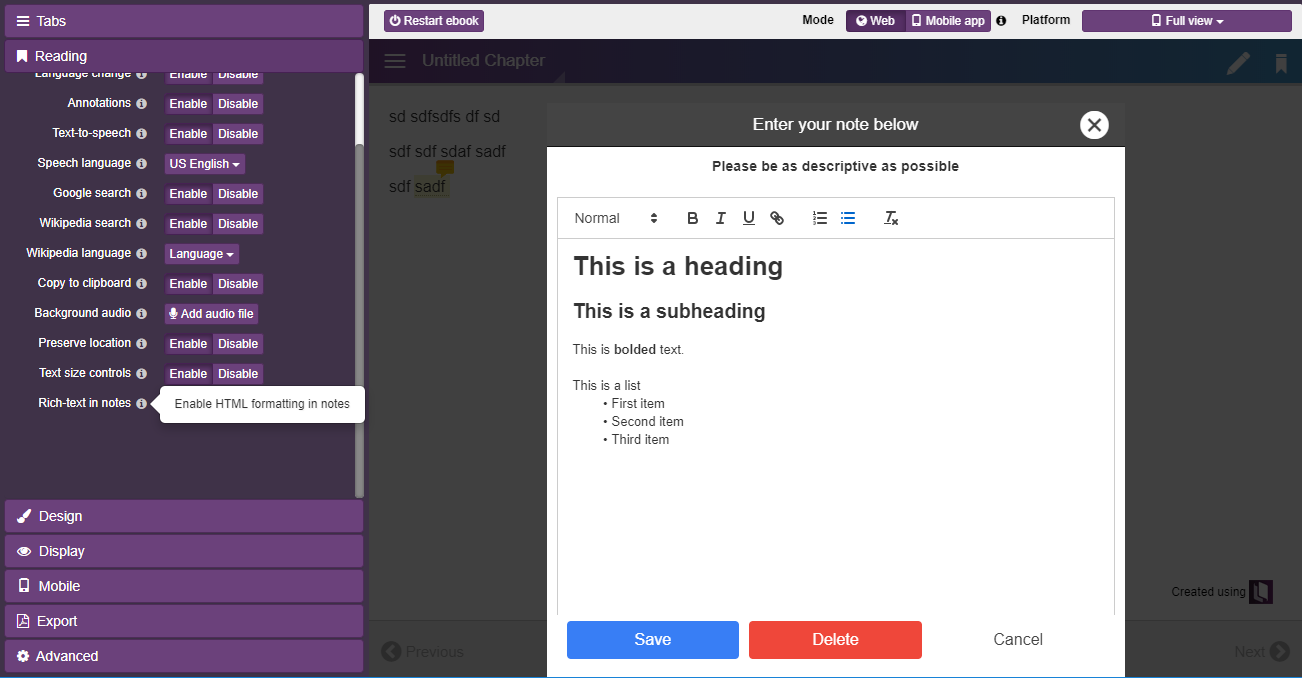Open the US English speech language dropdown
The width and height of the screenshot is (1302, 678).
[x=204, y=164]
